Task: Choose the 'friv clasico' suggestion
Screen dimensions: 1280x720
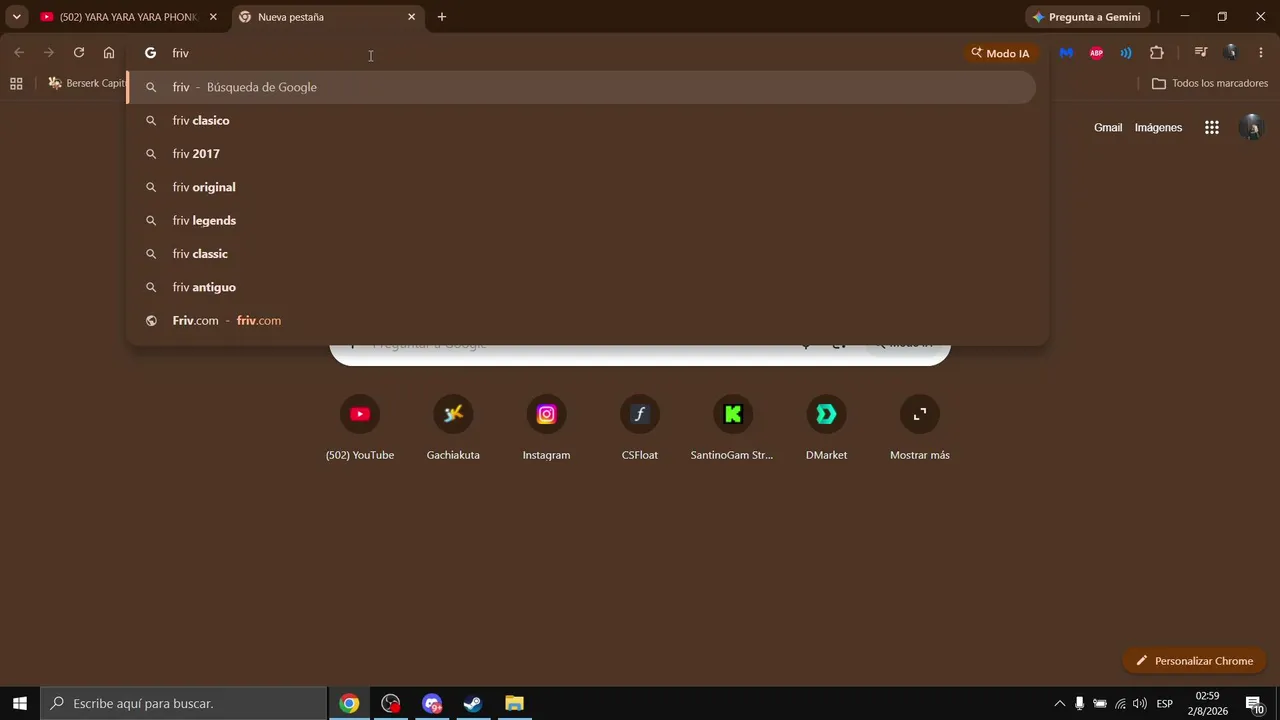Action: 582,120
